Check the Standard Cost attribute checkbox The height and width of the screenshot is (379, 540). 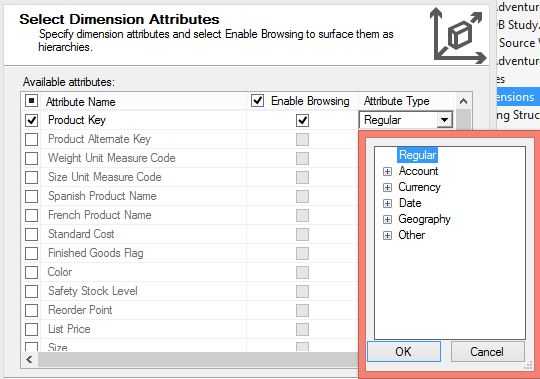point(32,234)
